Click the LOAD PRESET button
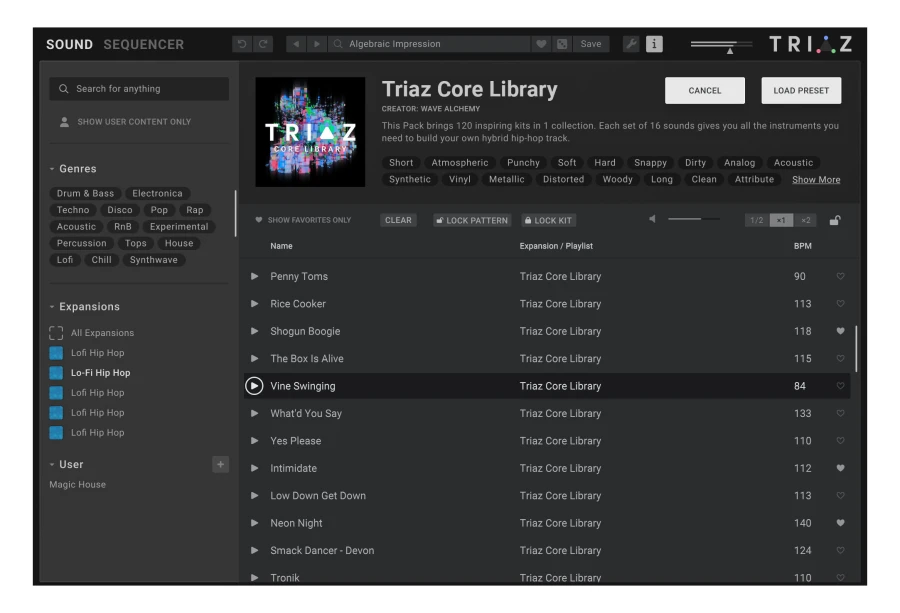The width and height of the screenshot is (900, 613). click(x=801, y=91)
